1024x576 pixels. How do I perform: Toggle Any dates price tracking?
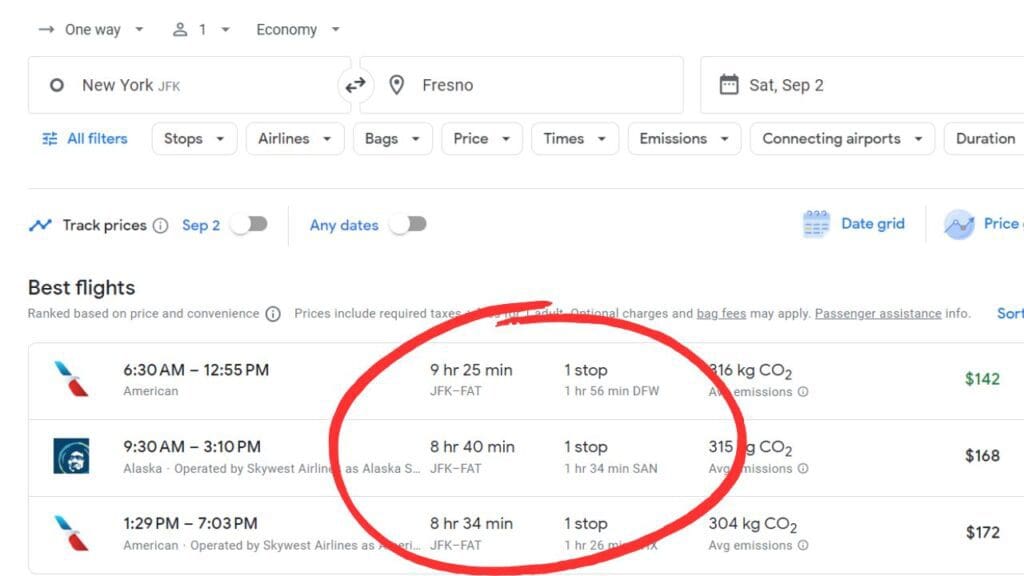pyautogui.click(x=408, y=225)
